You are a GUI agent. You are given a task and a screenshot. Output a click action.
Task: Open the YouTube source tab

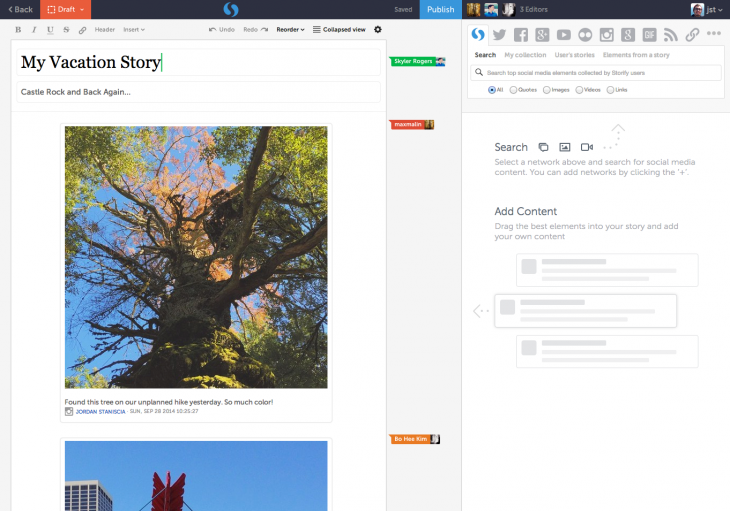pos(564,34)
